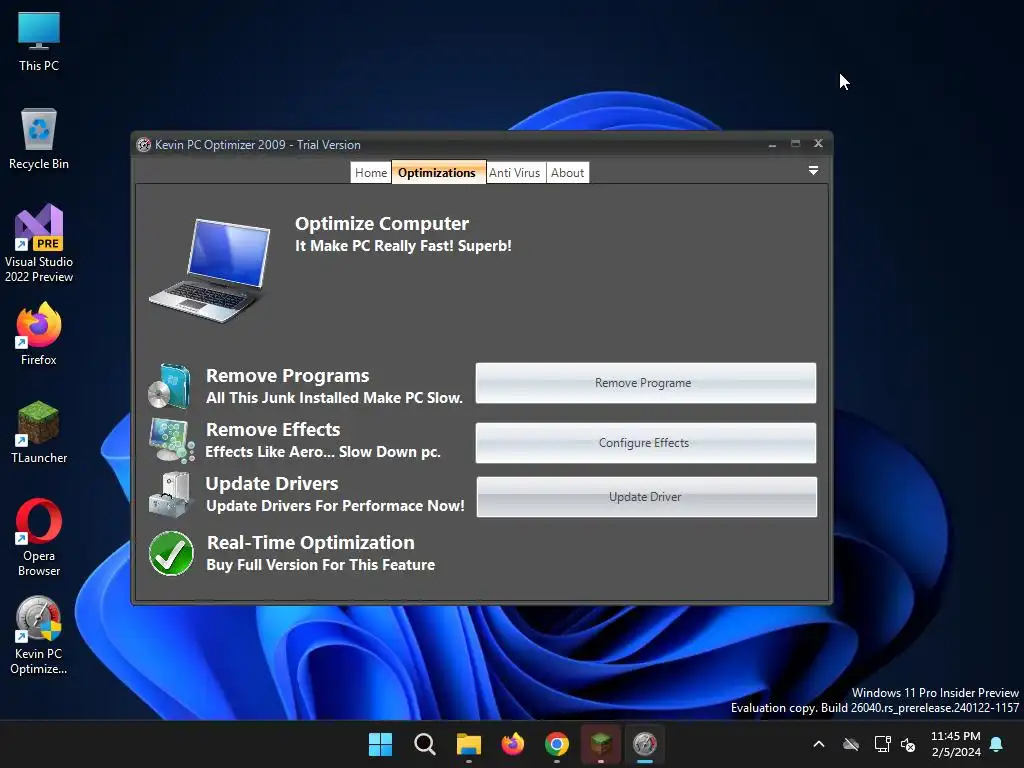Image resolution: width=1024 pixels, height=768 pixels.
Task: Click the Remove Programs software box icon
Action: [170, 387]
